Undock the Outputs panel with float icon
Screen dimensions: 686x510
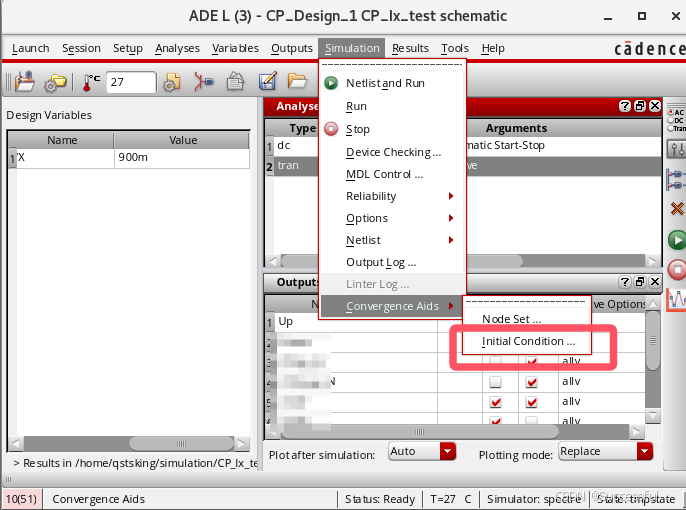[640, 282]
